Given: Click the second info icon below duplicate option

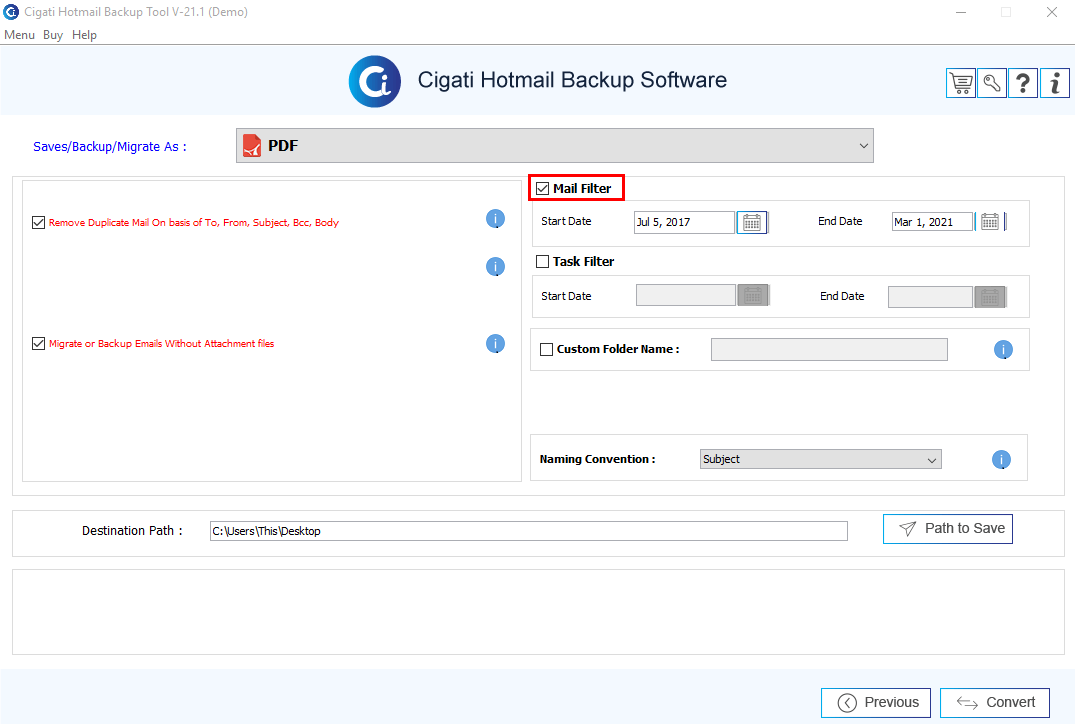Looking at the screenshot, I should point(496,267).
